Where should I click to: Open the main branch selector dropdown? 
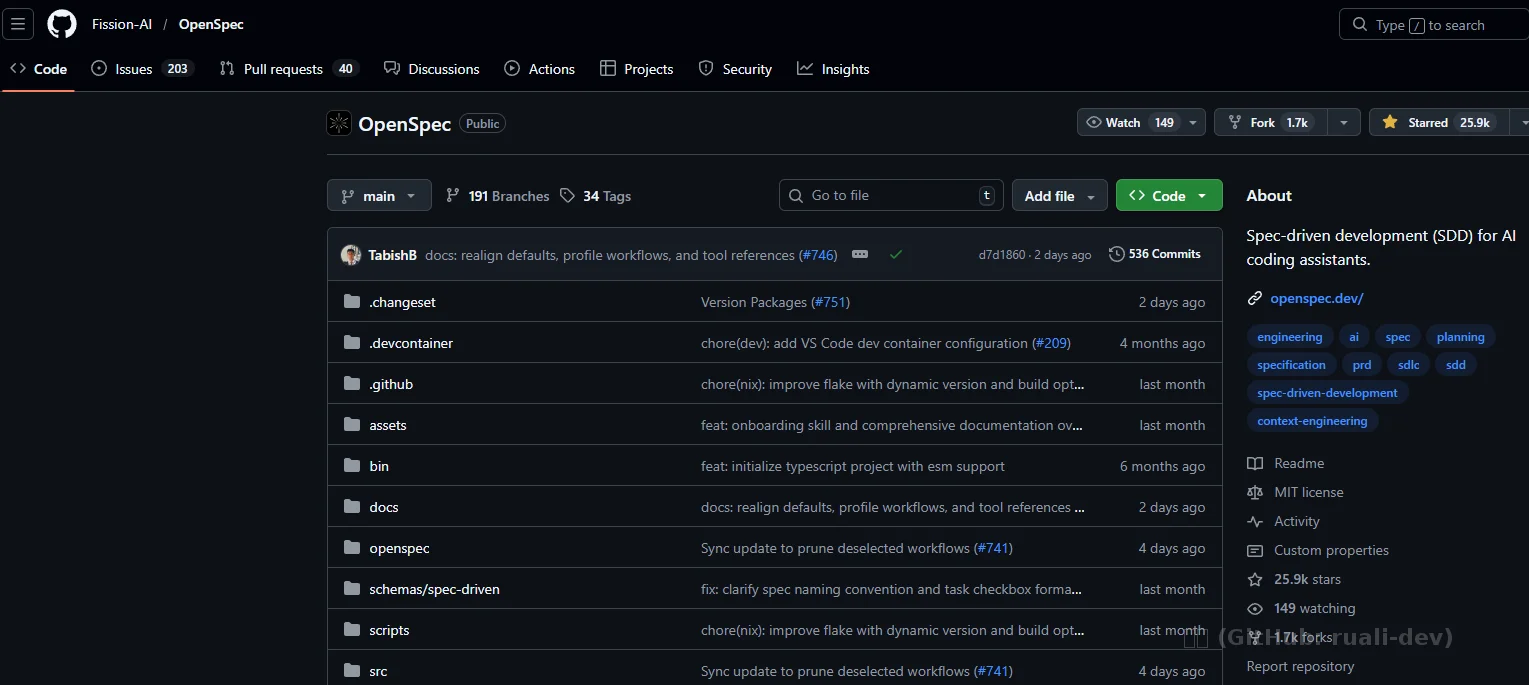379,195
